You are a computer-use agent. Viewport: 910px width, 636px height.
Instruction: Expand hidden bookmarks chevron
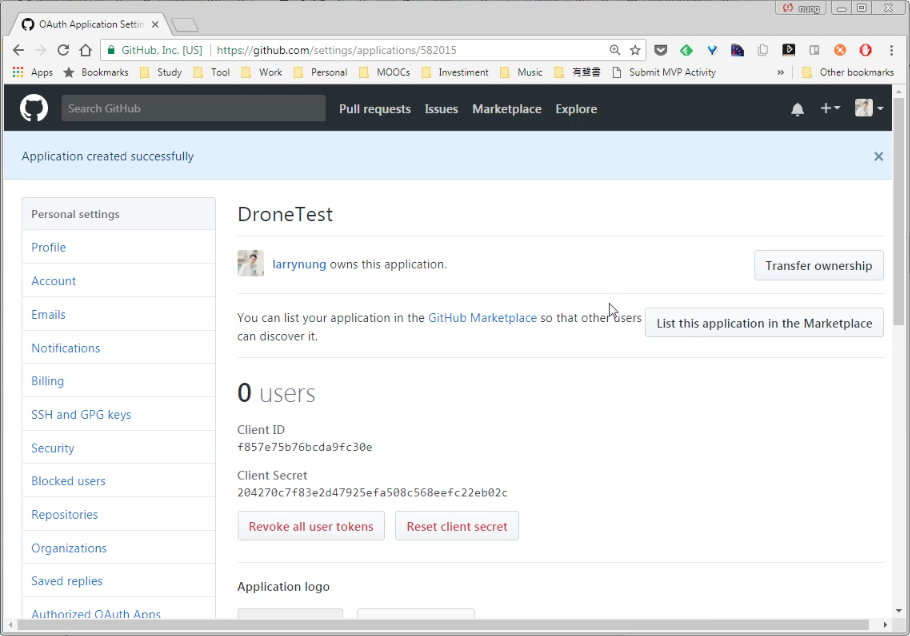(781, 72)
